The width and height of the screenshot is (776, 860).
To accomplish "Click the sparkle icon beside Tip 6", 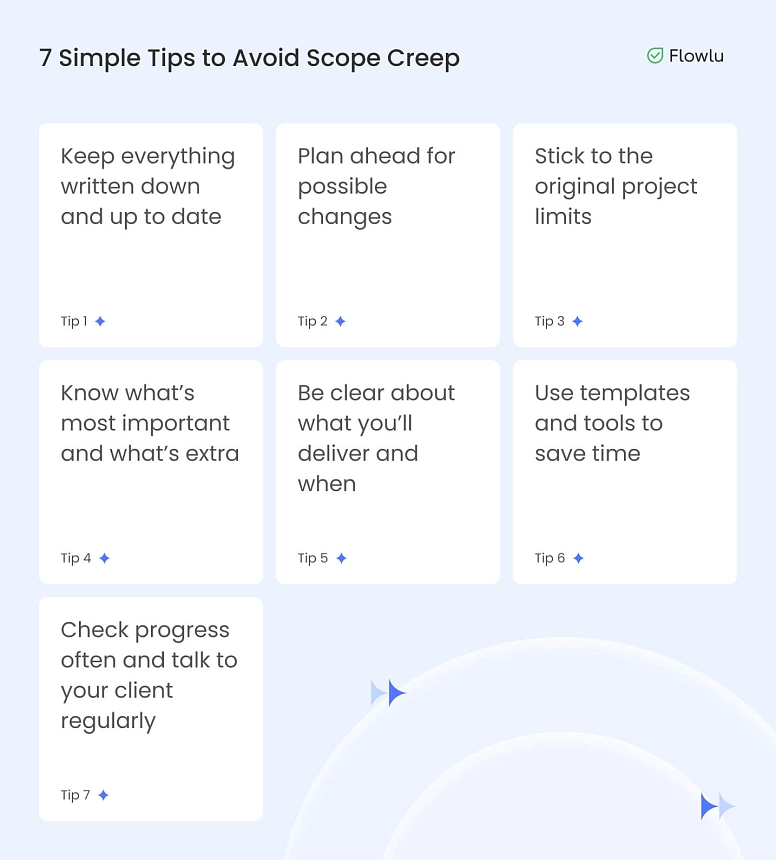I will click(x=578, y=558).
